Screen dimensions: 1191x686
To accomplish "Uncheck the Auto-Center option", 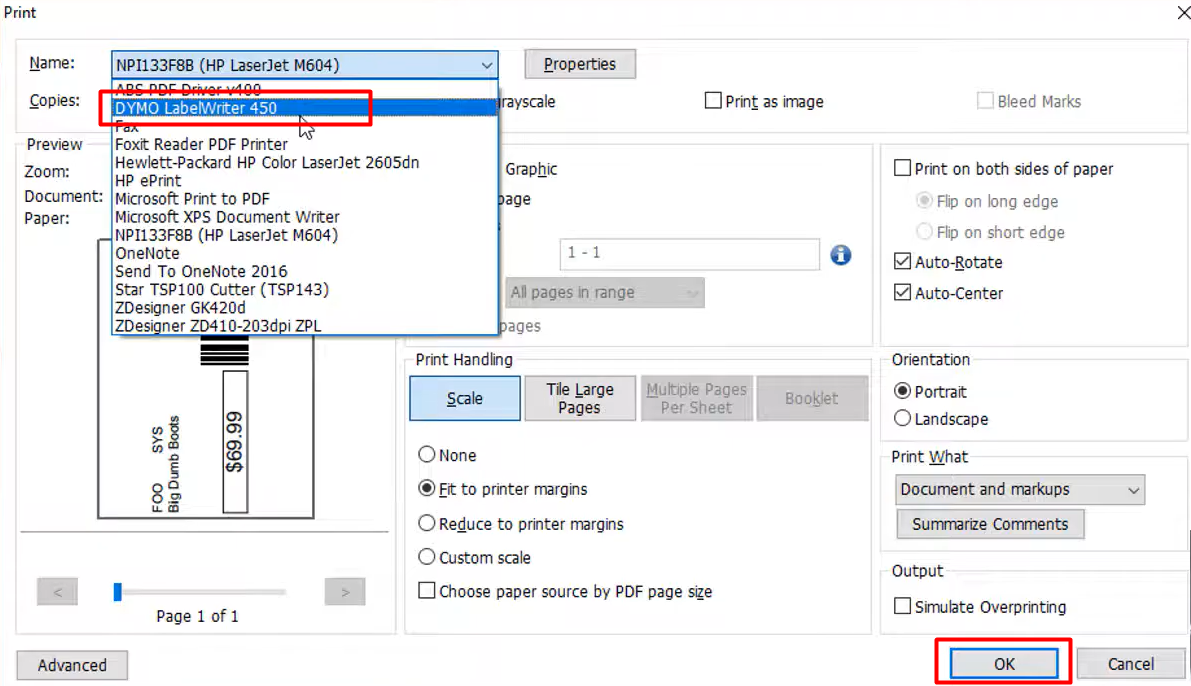I will [902, 292].
